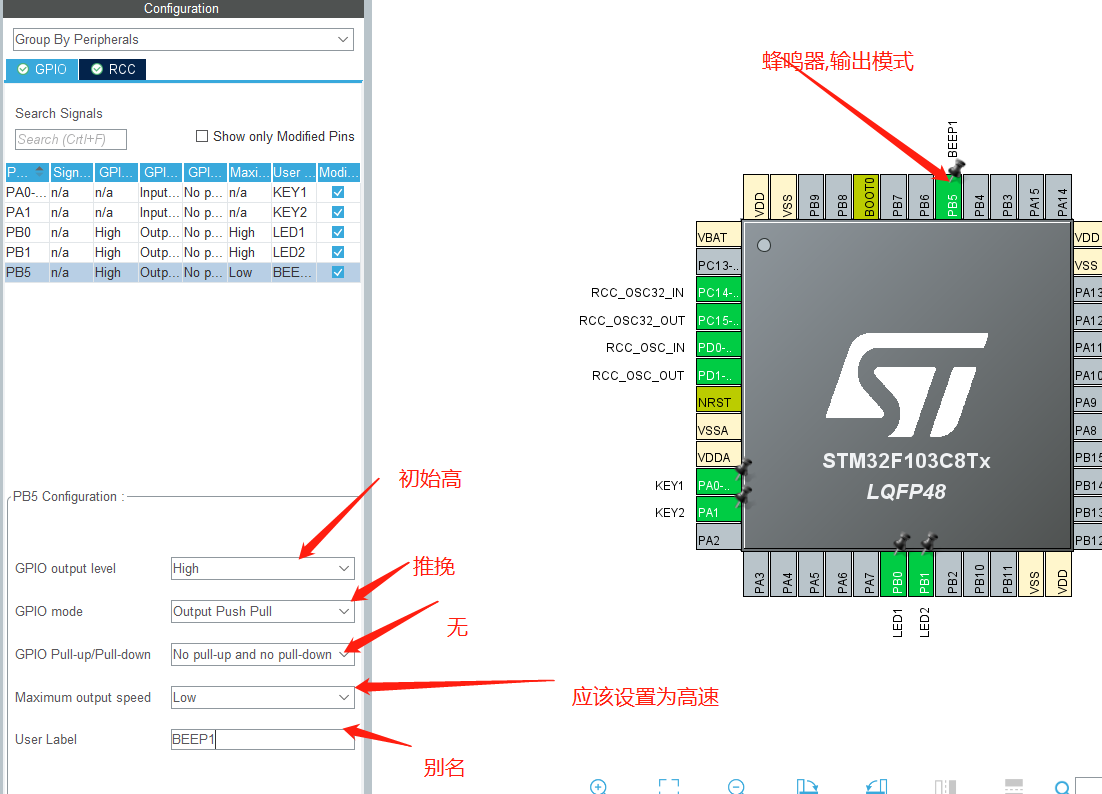Sort by the GPIO output level column header
The image size is (1102, 794).
(x=116, y=172)
